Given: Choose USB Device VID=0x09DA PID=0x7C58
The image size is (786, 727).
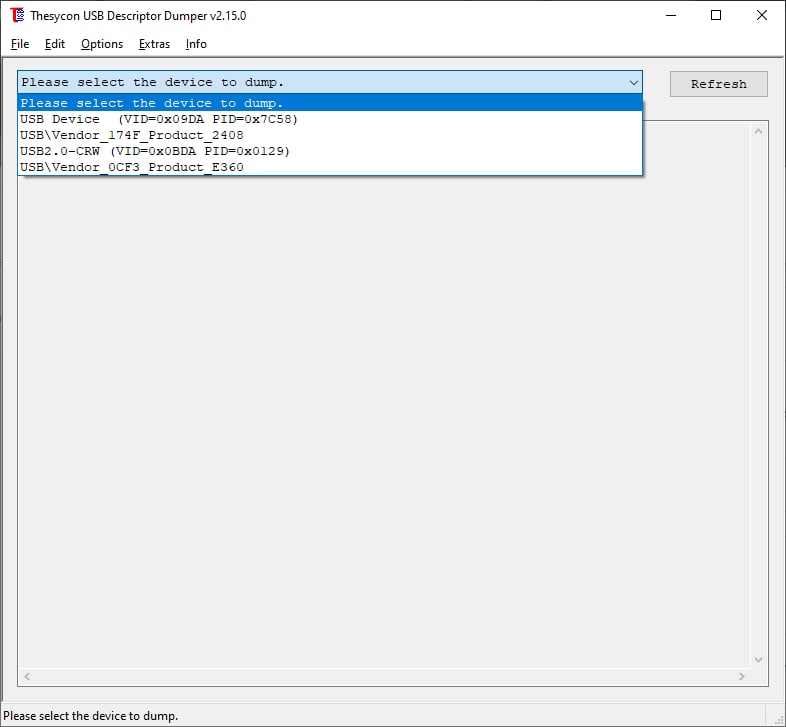Looking at the screenshot, I should point(330,119).
